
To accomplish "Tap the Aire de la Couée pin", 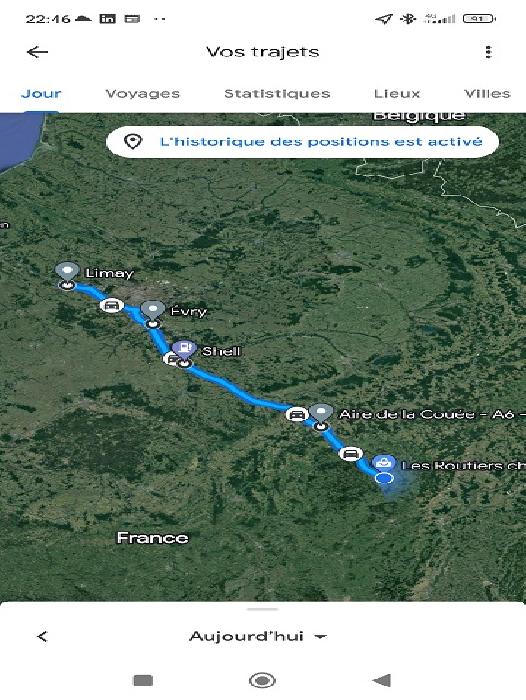I will (321, 412).
